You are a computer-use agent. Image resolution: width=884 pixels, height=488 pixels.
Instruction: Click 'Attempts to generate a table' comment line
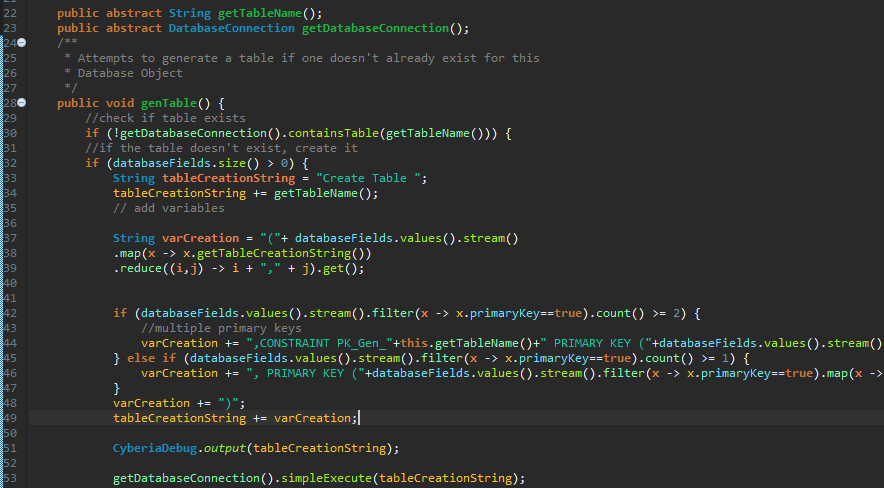302,58
